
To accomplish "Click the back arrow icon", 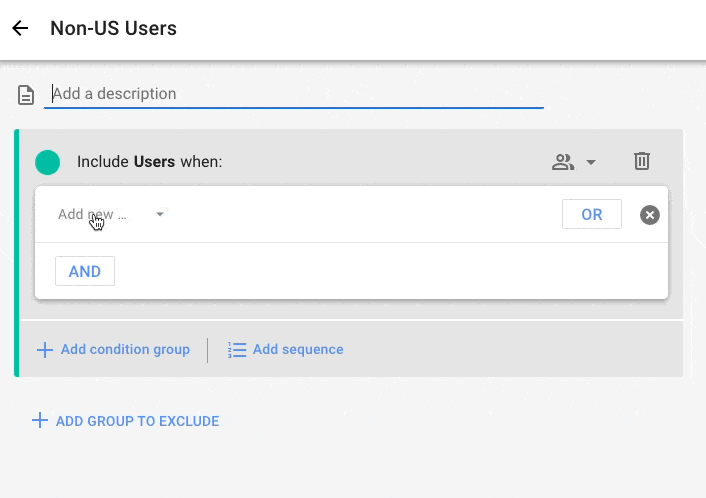I will click(20, 28).
